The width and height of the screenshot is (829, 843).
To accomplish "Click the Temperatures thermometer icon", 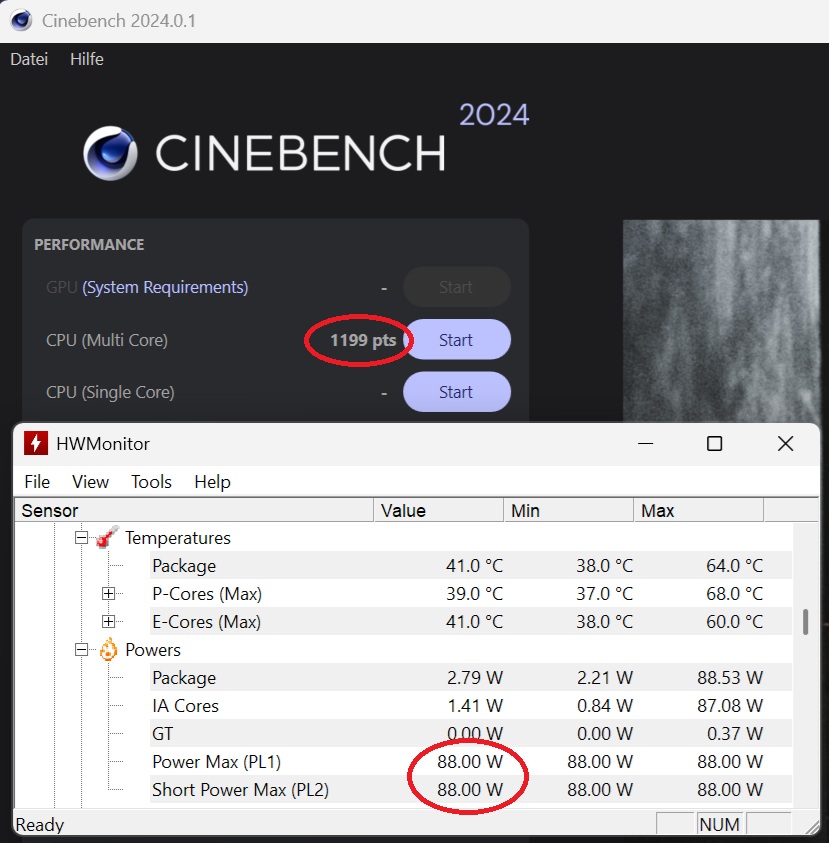I will 108,537.
